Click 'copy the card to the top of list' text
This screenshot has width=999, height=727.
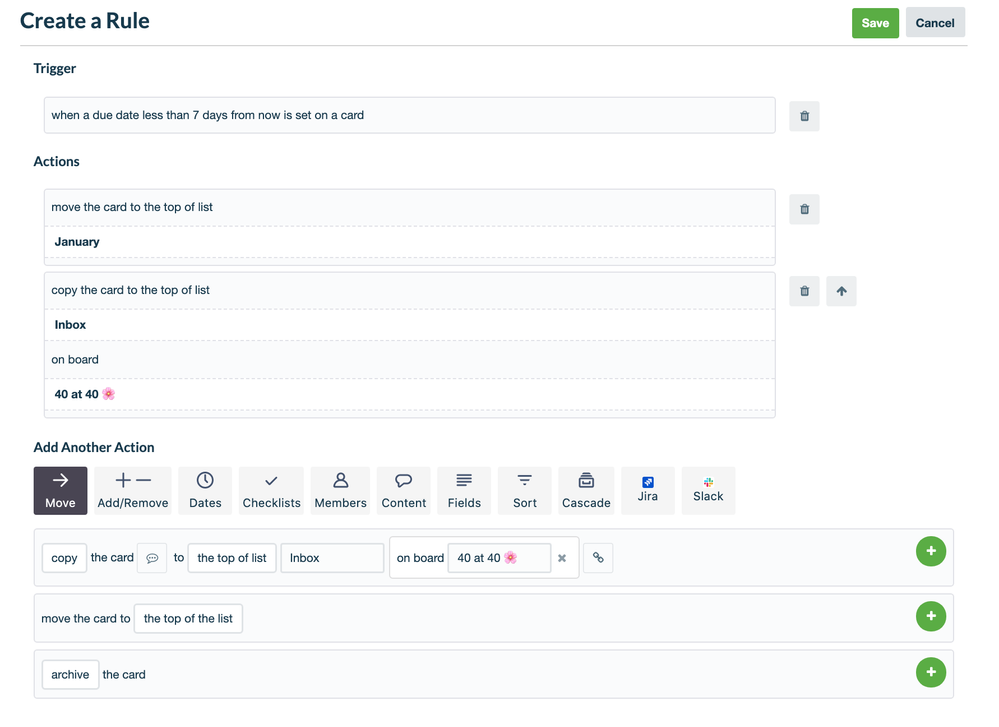[131, 290]
